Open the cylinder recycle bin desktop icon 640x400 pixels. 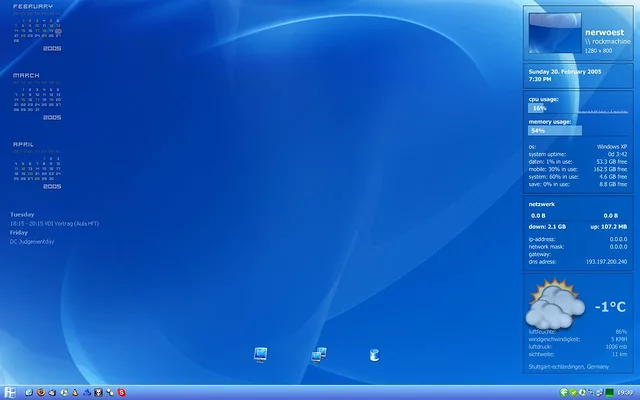[374, 355]
